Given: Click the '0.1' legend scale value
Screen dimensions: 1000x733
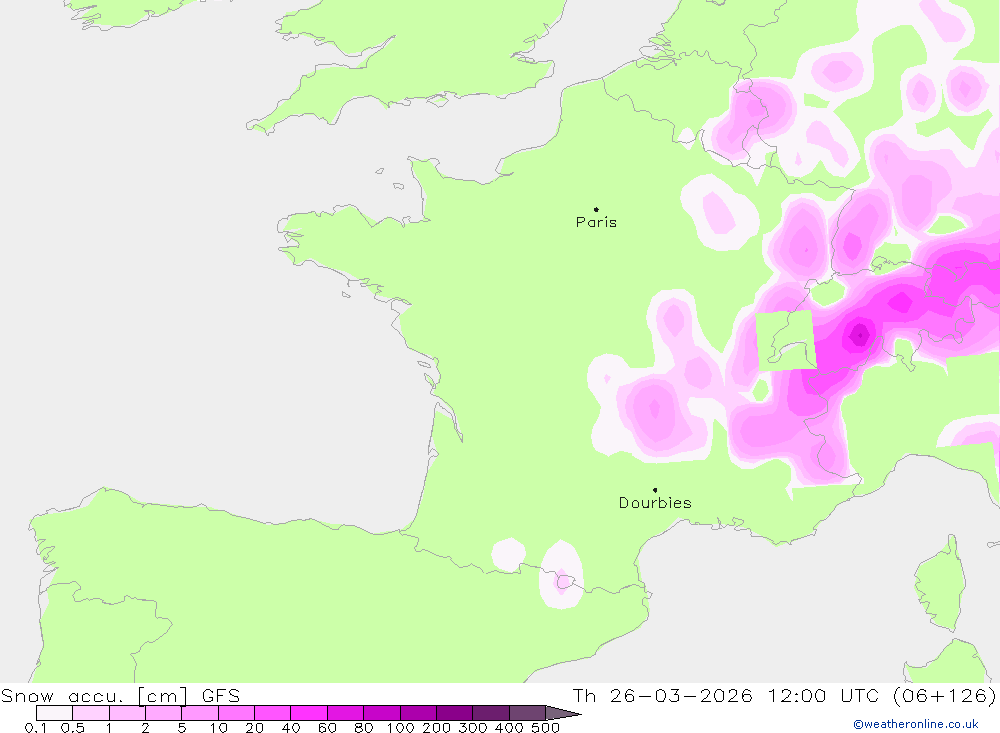Looking at the screenshot, I should pos(36,728).
